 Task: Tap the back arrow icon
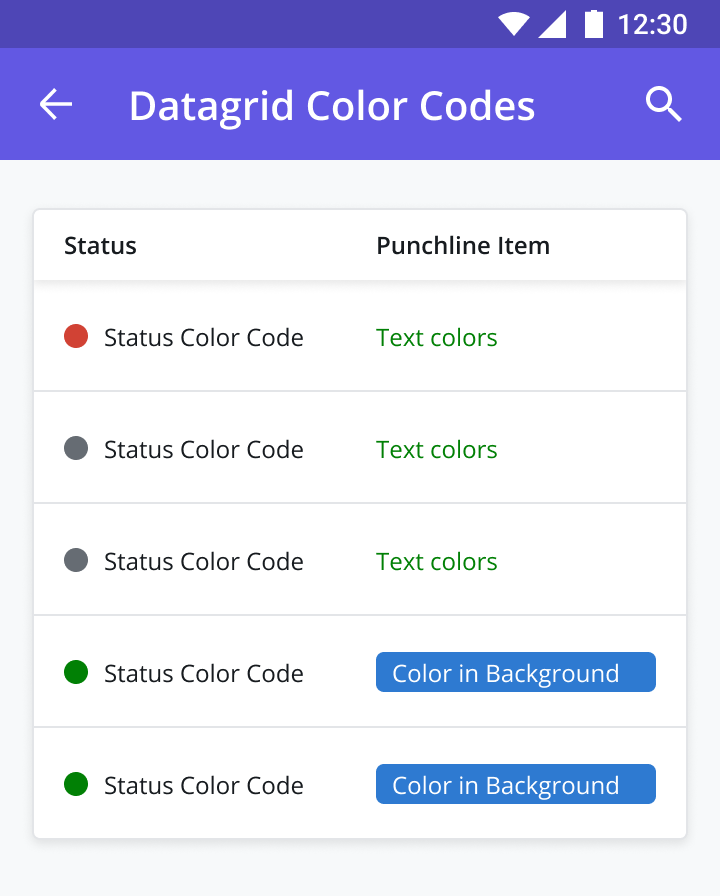(56, 104)
